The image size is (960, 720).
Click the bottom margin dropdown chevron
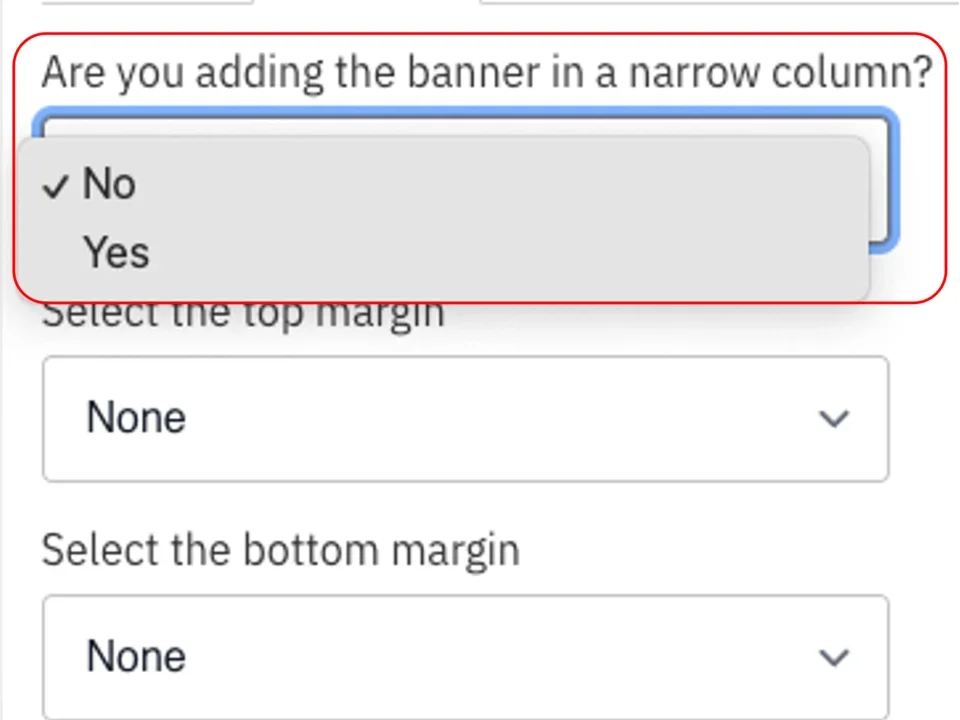pos(834,657)
